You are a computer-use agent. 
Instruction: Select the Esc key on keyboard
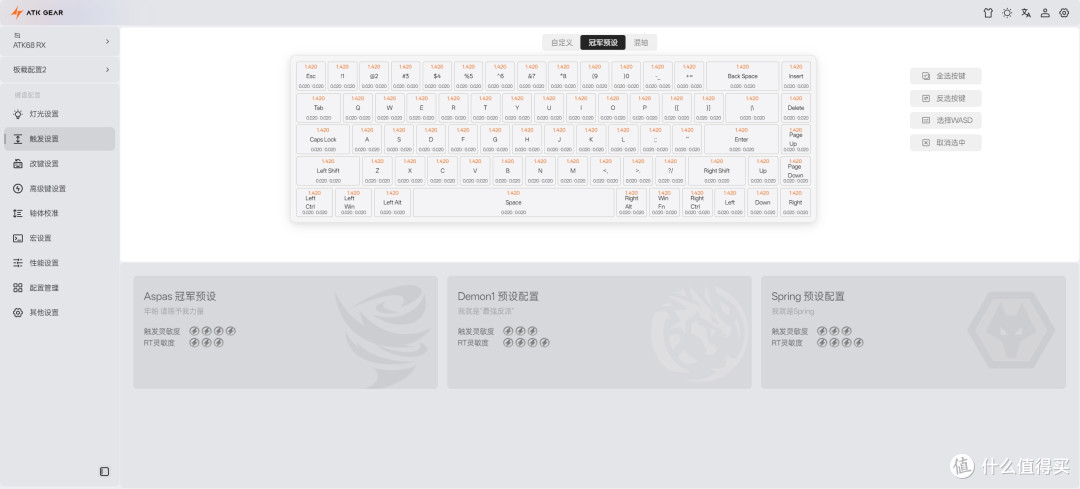(x=311, y=76)
